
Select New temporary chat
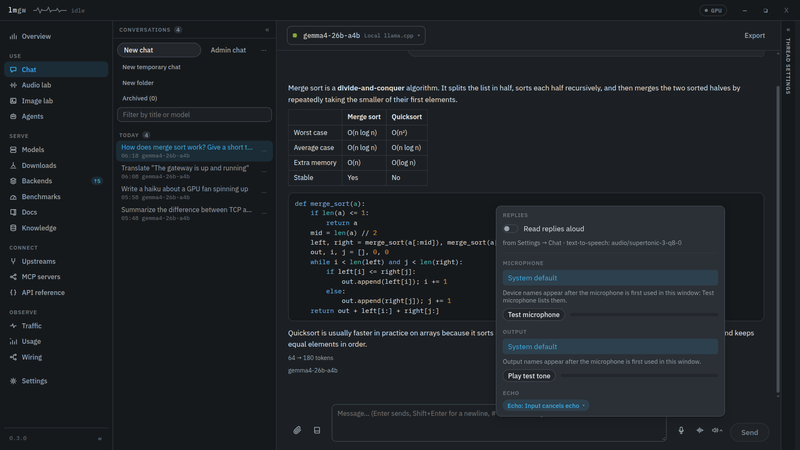coord(151,67)
